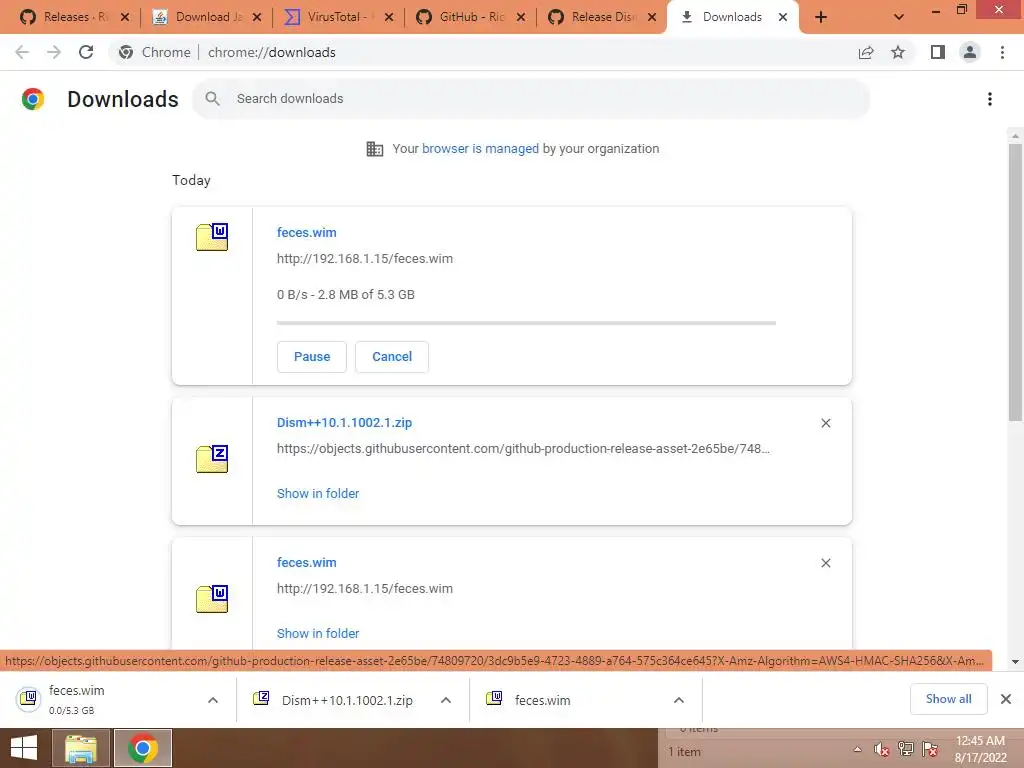Click the file icon of completed feces.wim
Screen dimensions: 1024x768
[212, 599]
